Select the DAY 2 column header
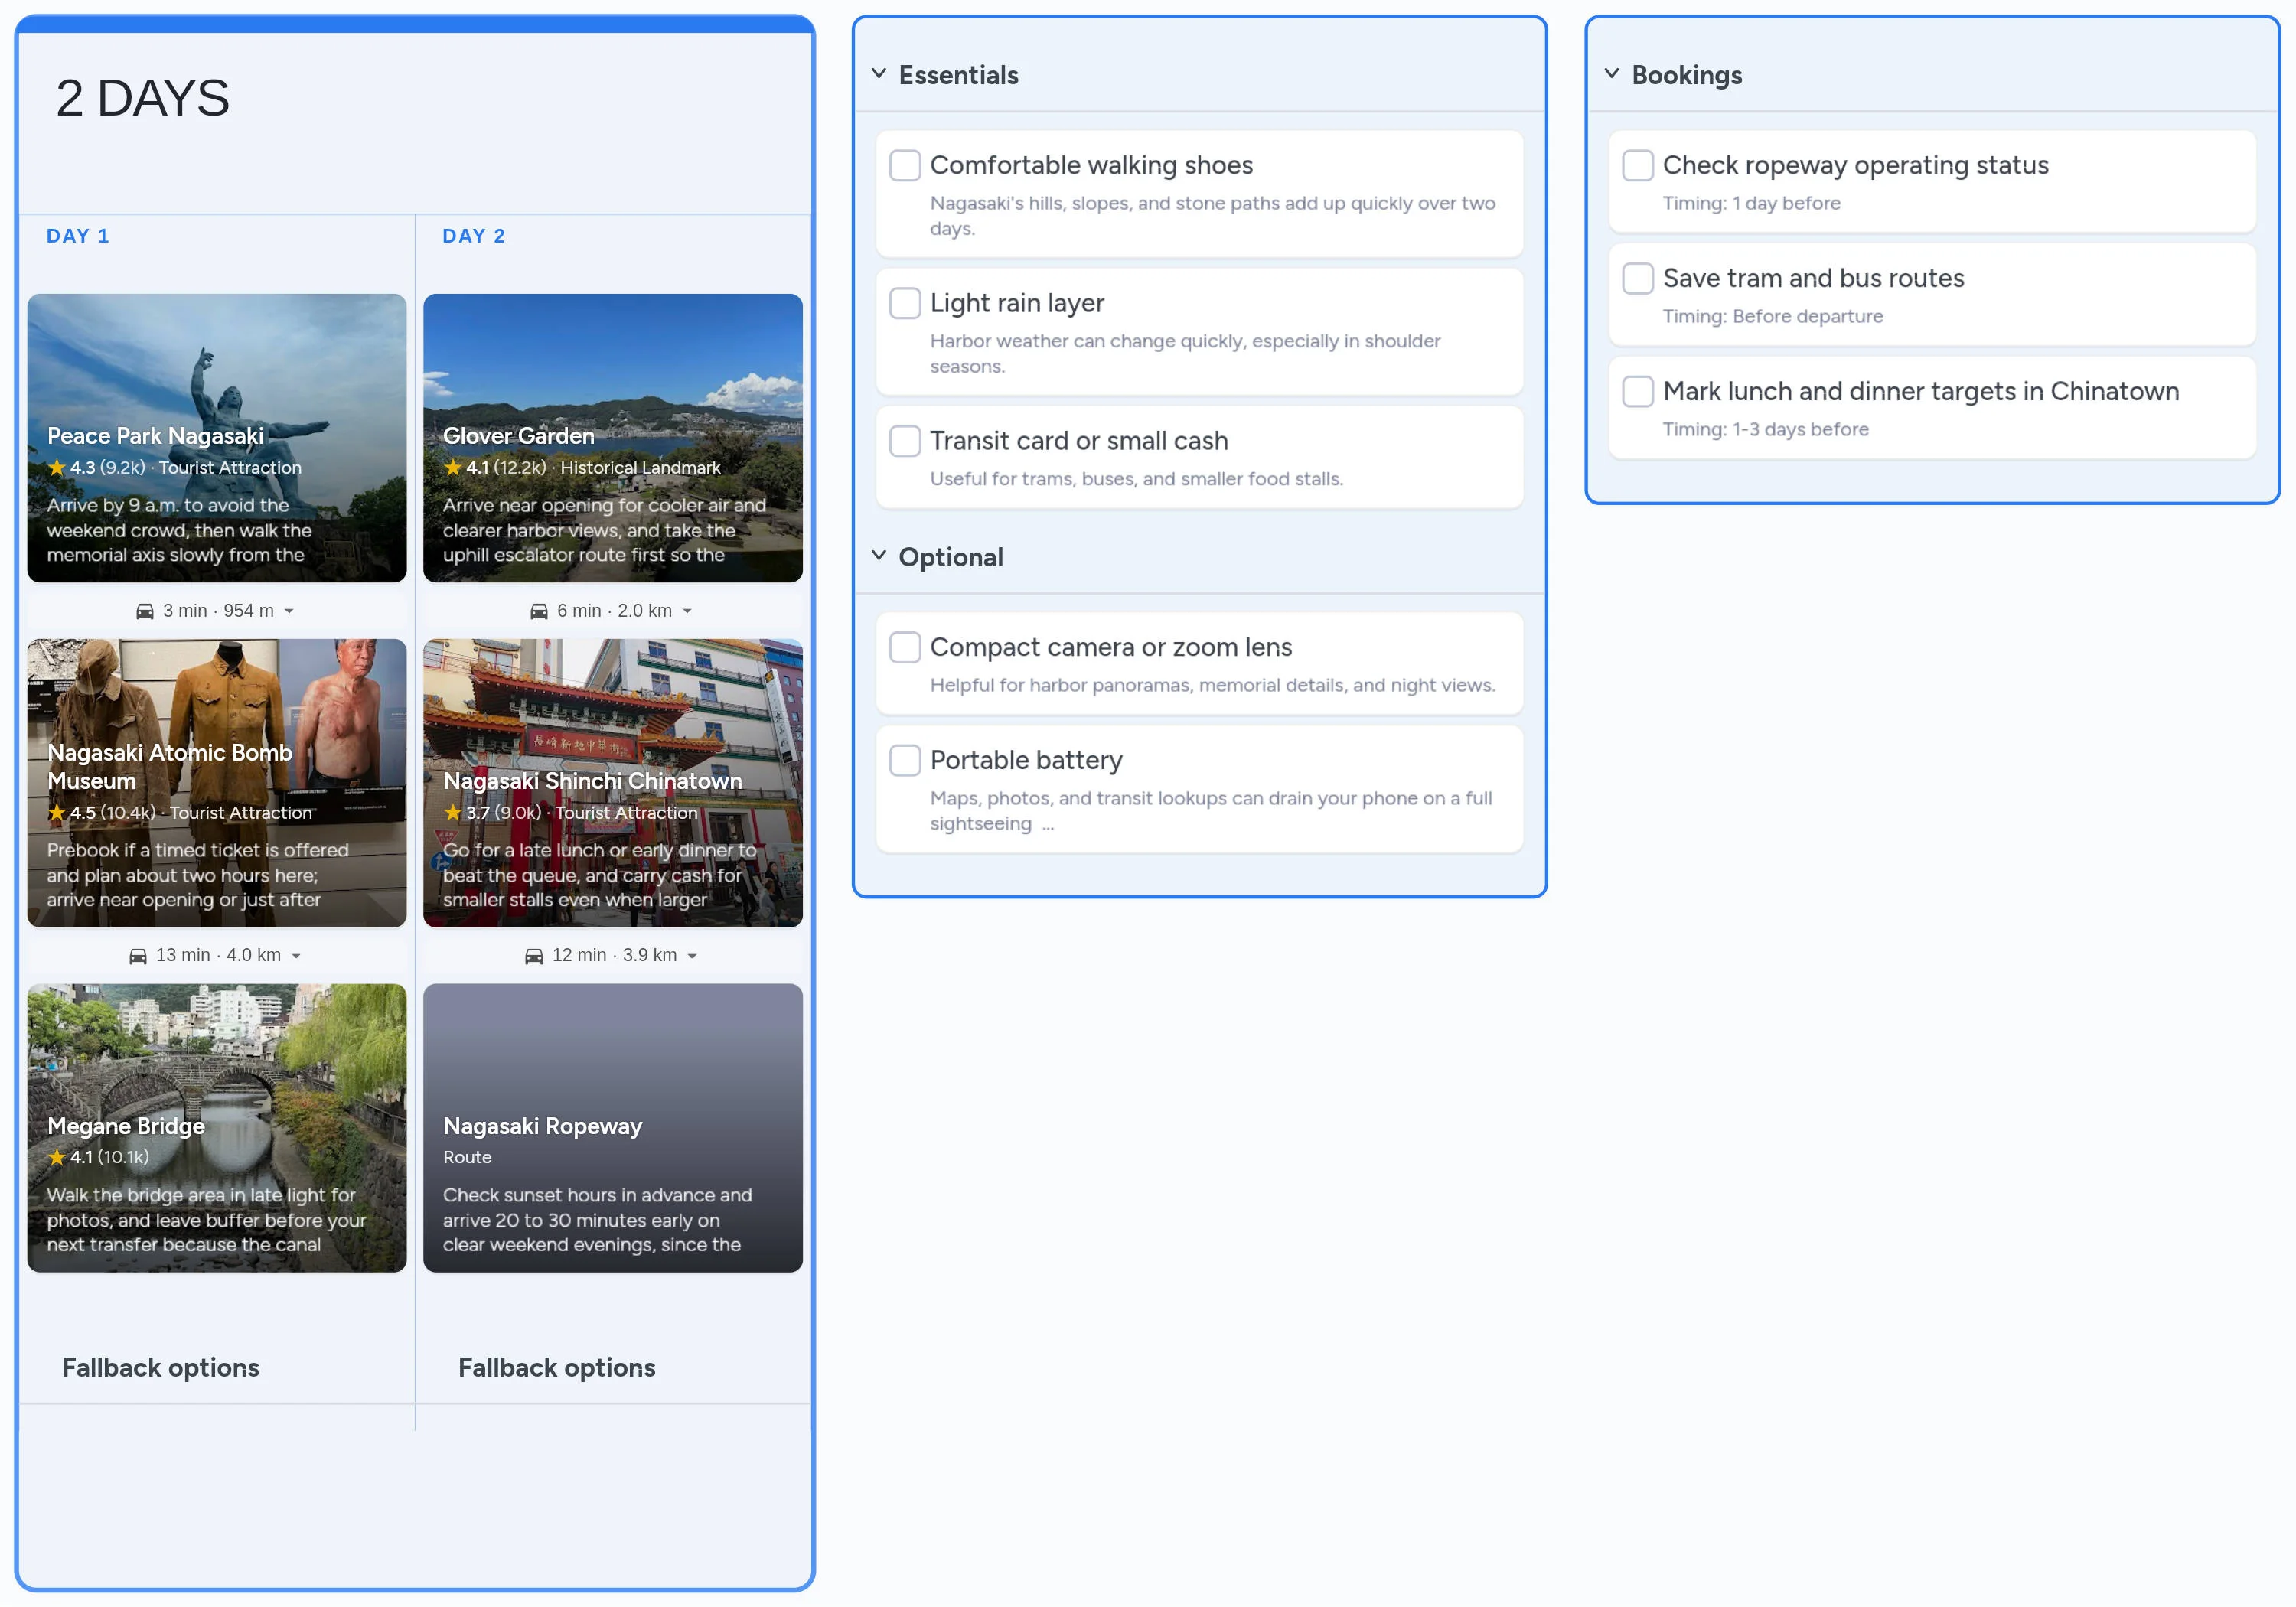The image size is (2296, 1607). pyautogui.click(x=474, y=236)
